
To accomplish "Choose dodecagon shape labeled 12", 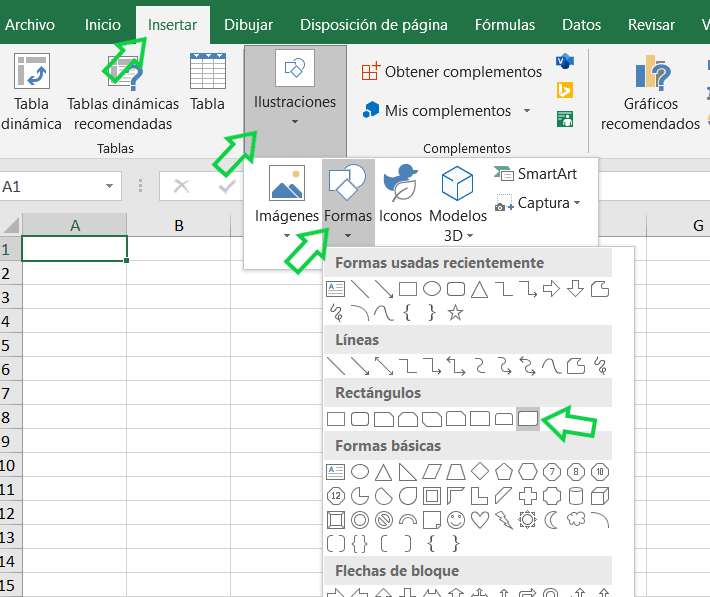I will click(x=336, y=496).
